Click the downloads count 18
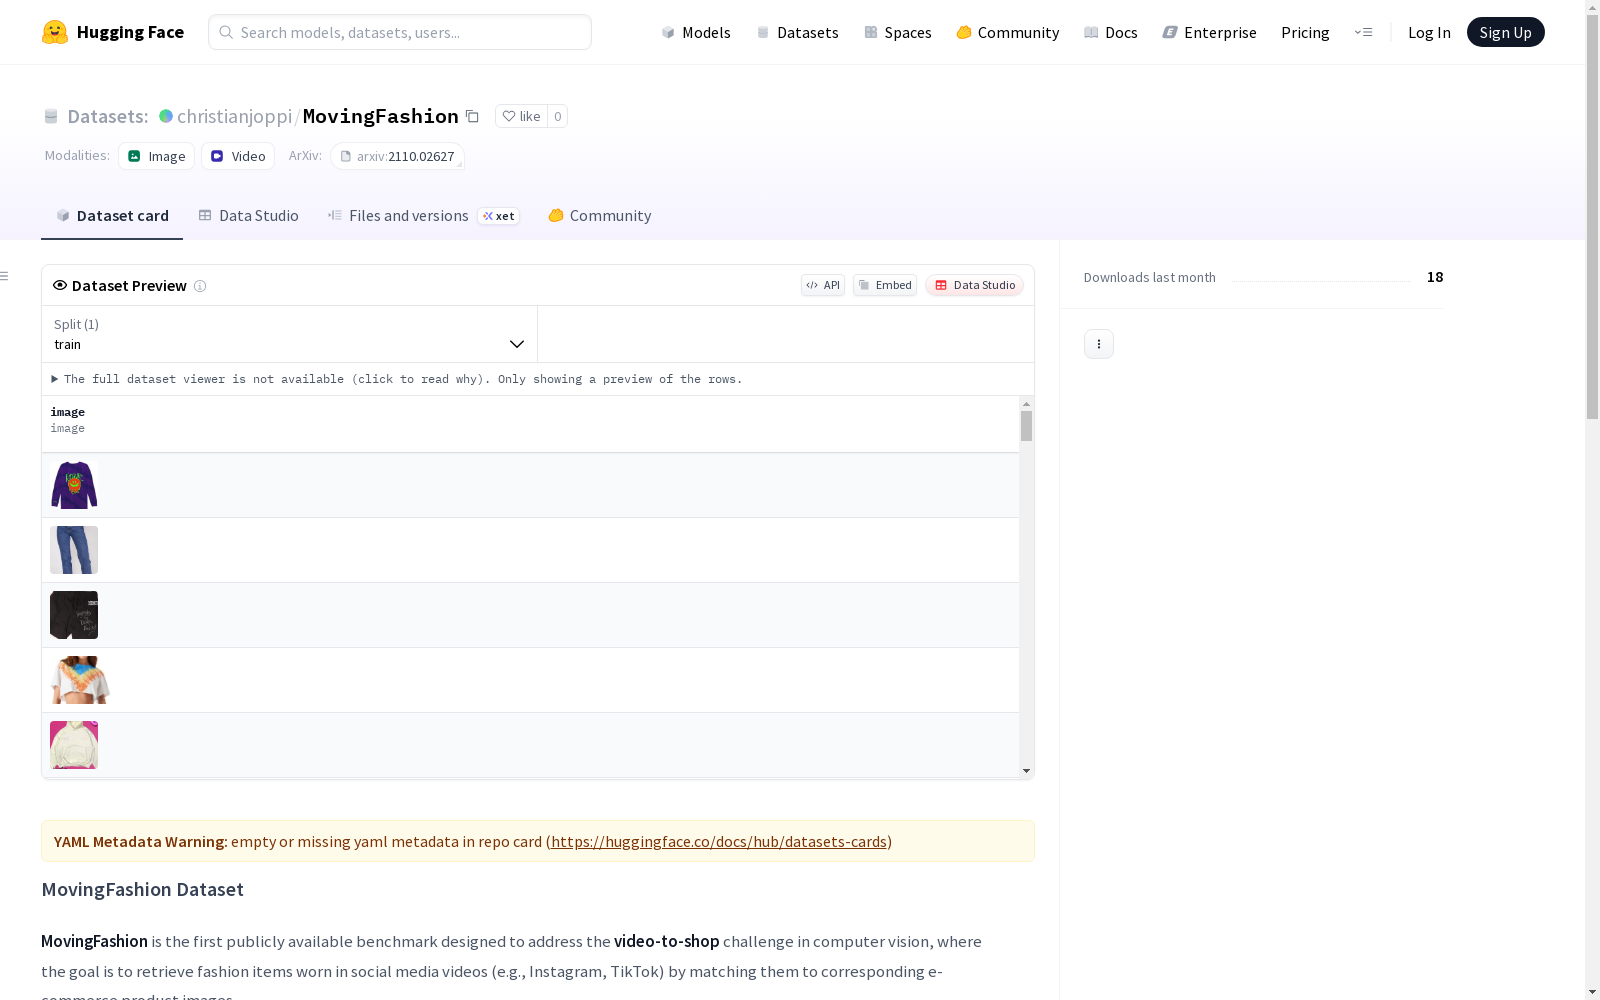1600x1000 pixels. pyautogui.click(x=1435, y=277)
